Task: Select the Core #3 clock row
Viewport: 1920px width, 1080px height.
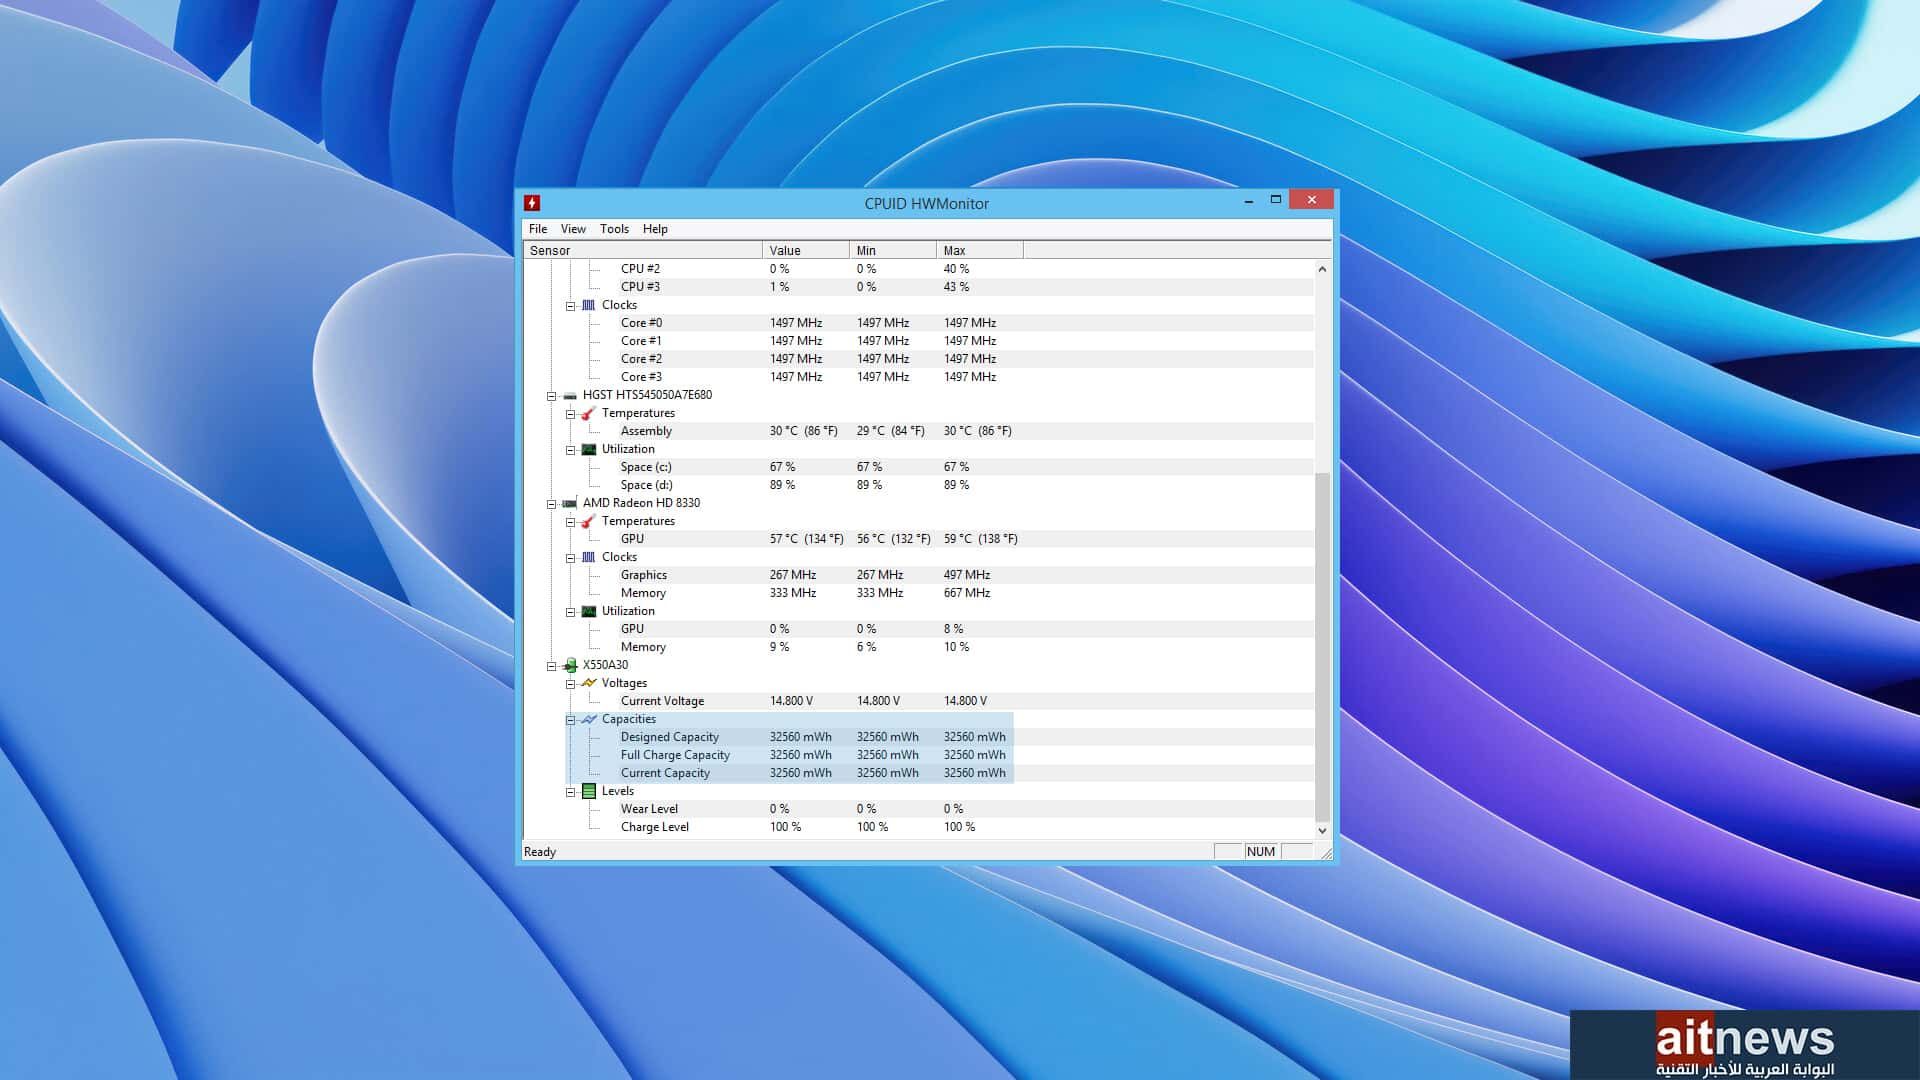Action: click(x=965, y=377)
